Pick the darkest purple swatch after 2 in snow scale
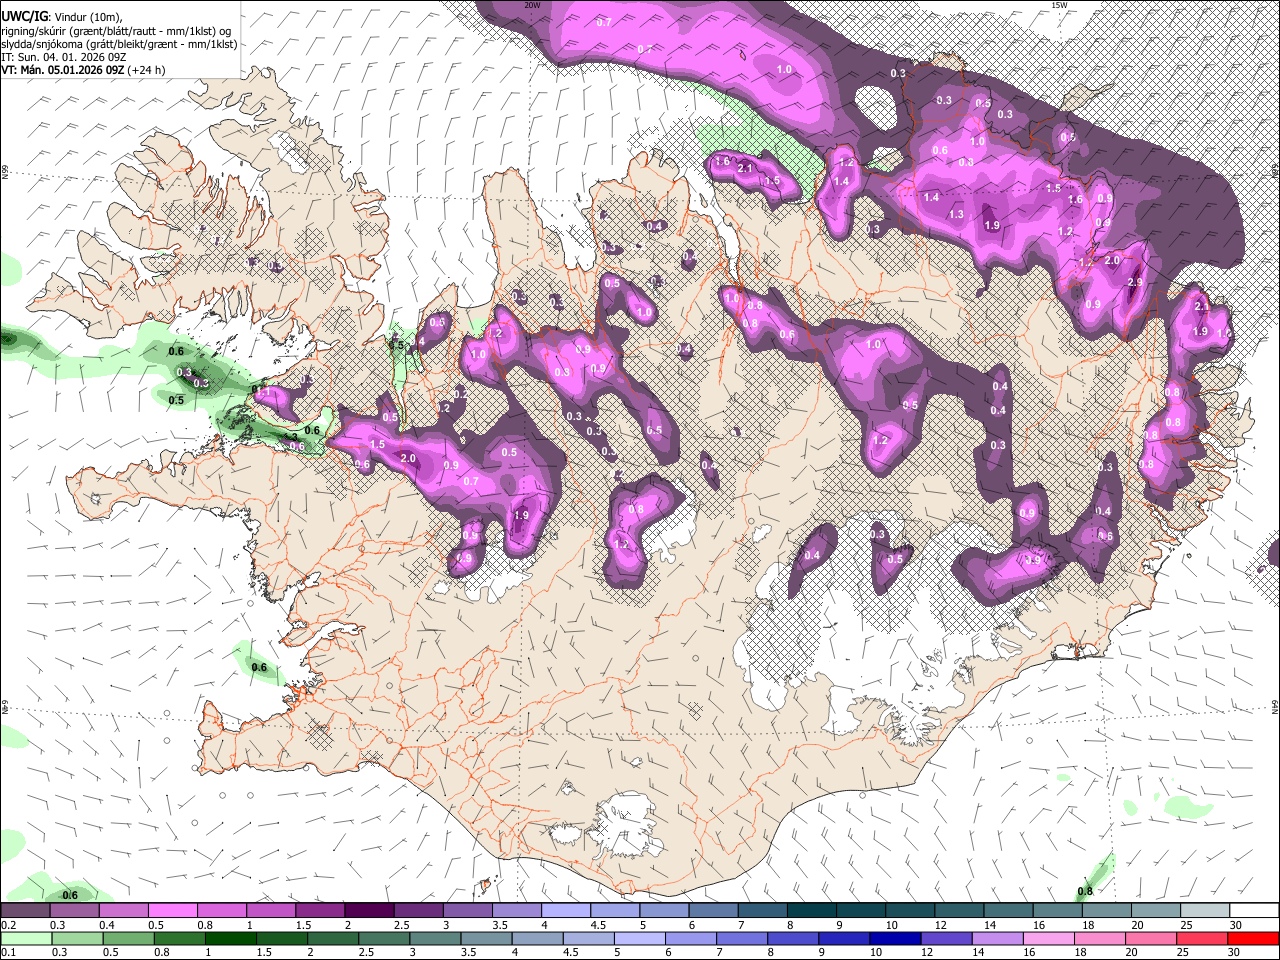1280x960 pixels. tap(369, 910)
